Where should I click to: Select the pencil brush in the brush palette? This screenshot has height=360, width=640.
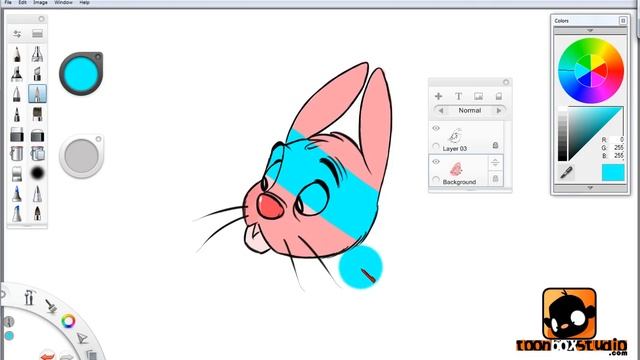tap(17, 54)
